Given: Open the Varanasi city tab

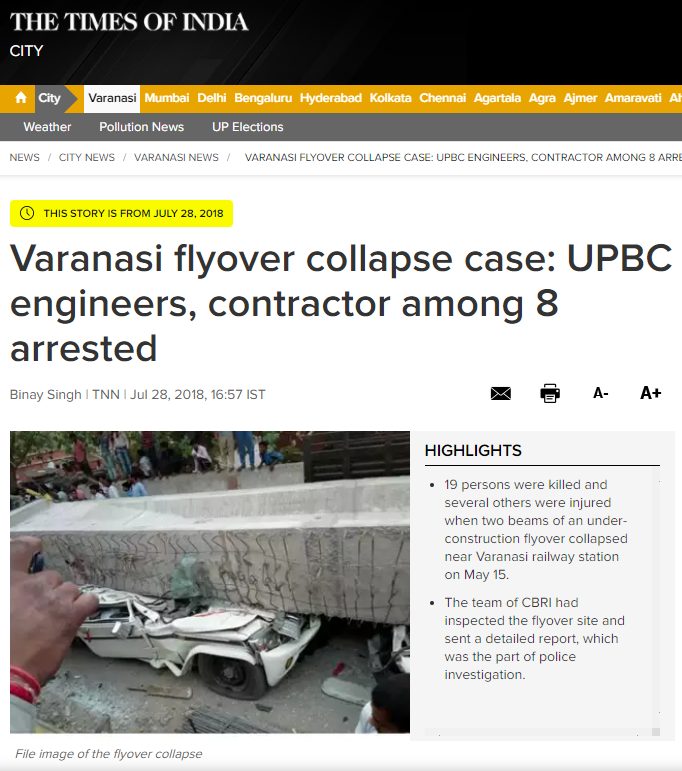Looking at the screenshot, I should (x=112, y=98).
